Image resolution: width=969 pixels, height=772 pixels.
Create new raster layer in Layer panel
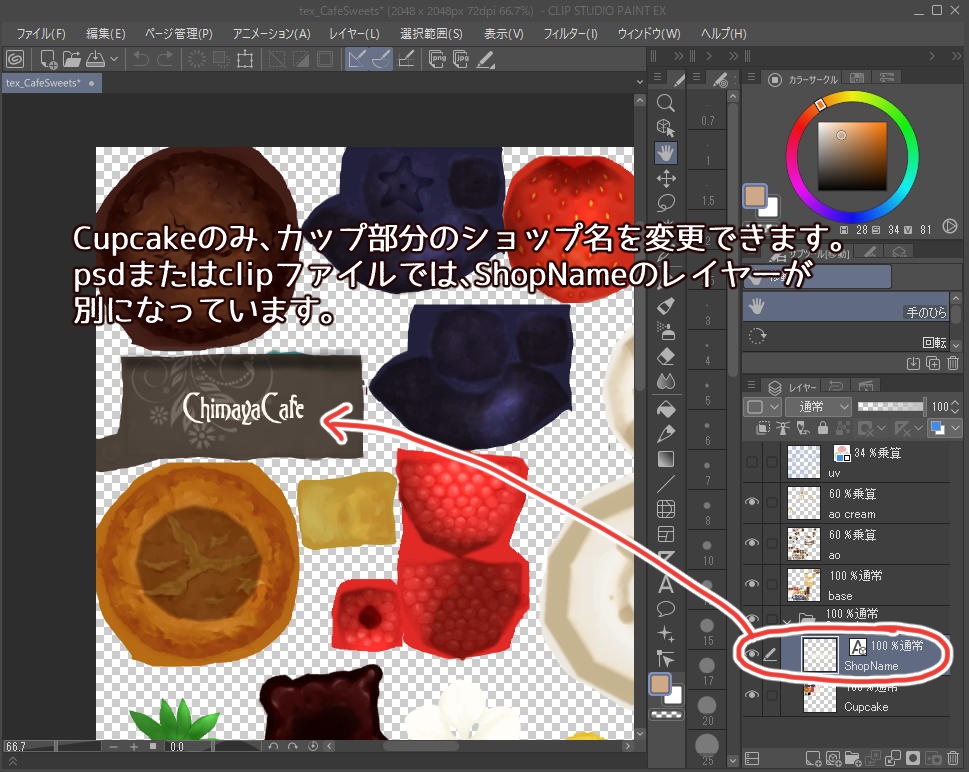point(813,758)
